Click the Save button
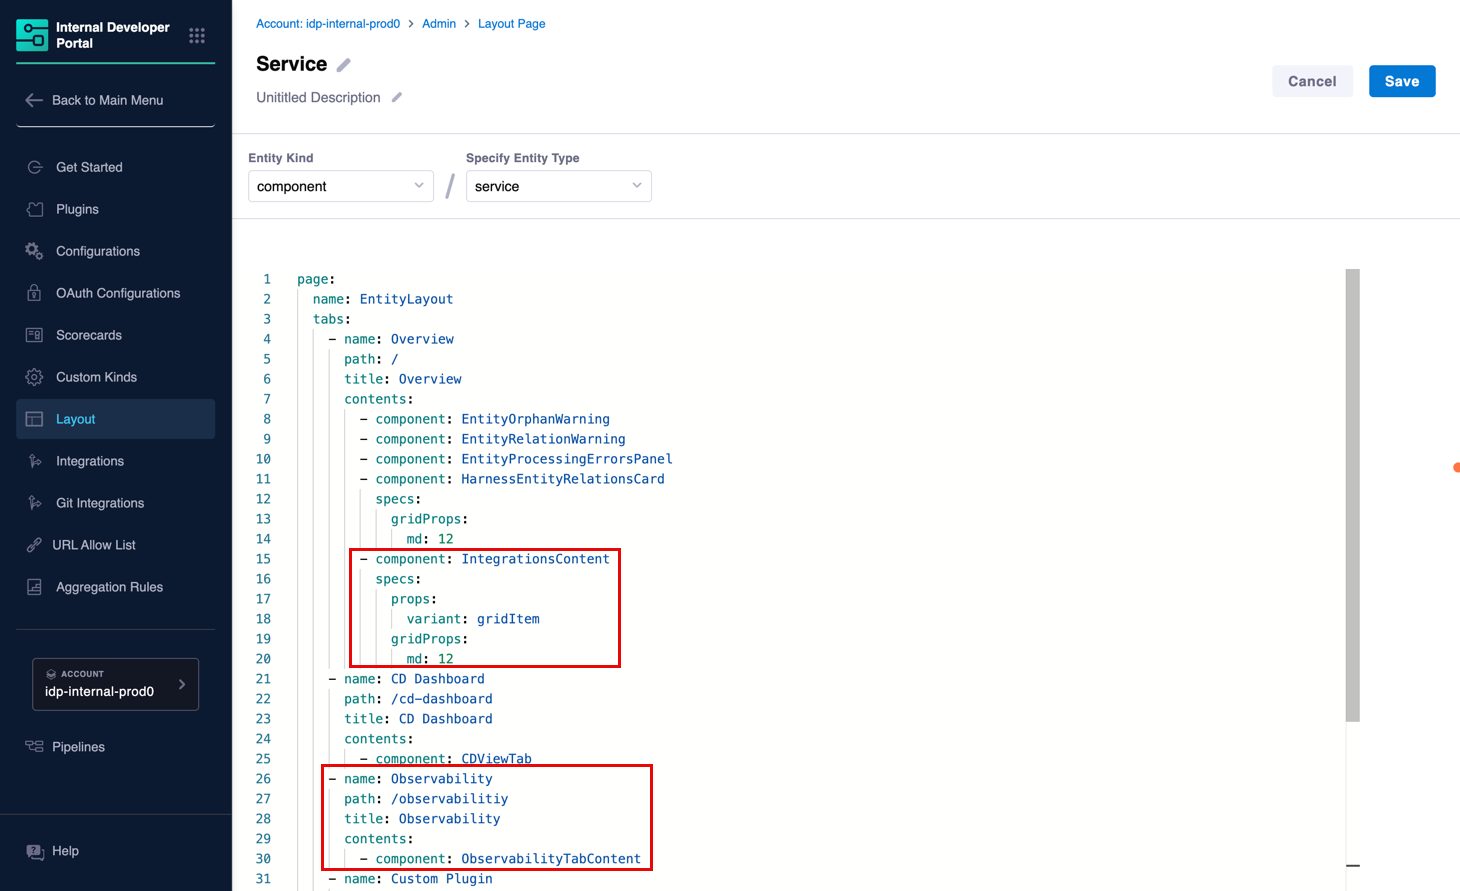This screenshot has height=891, width=1460. coord(1402,81)
